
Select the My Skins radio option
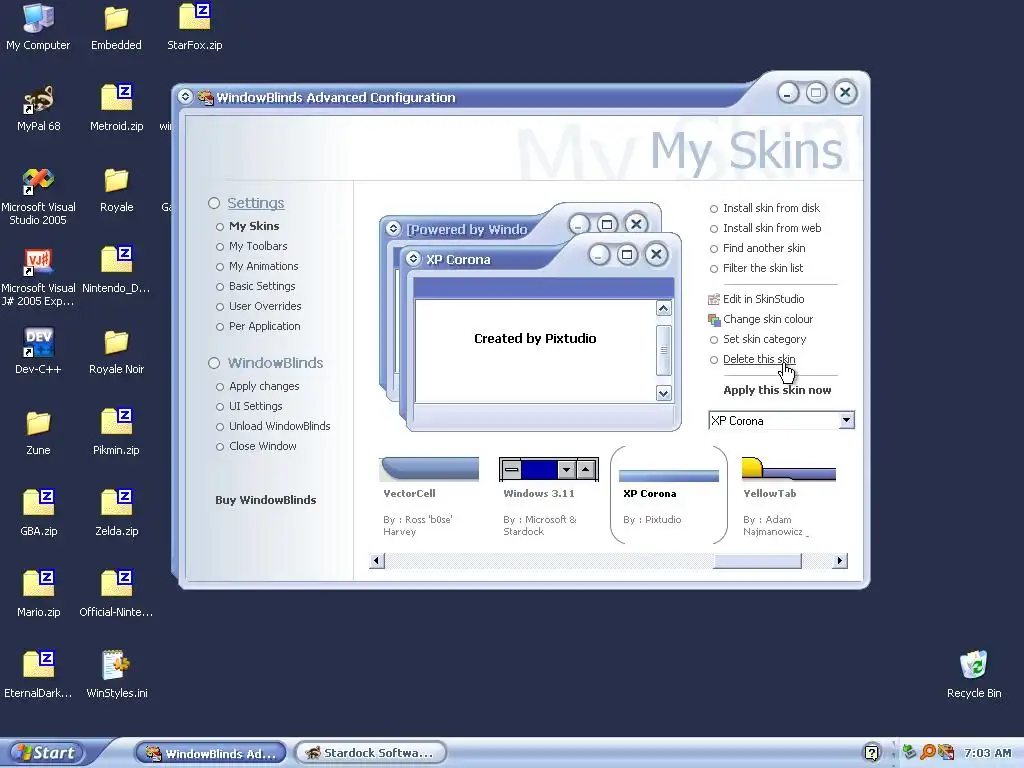(x=220, y=227)
